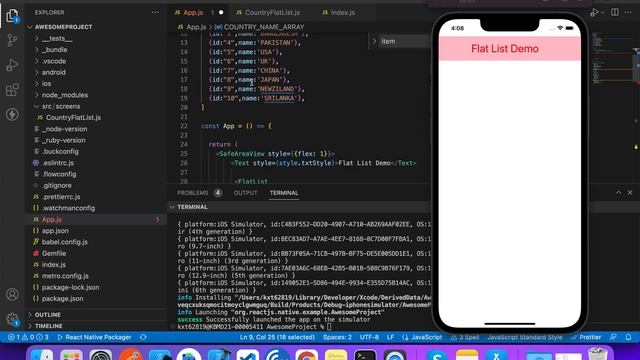The width and height of the screenshot is (640, 360).
Task: Collapse the AWESOMEPROJECT root folder
Action: (x=63, y=27)
